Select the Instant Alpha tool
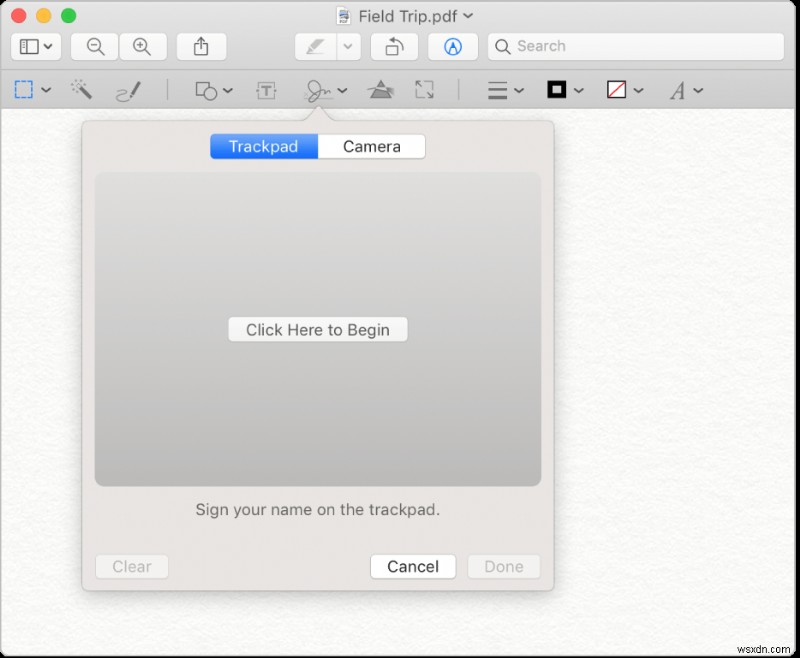The height and width of the screenshot is (658, 800). click(x=81, y=90)
